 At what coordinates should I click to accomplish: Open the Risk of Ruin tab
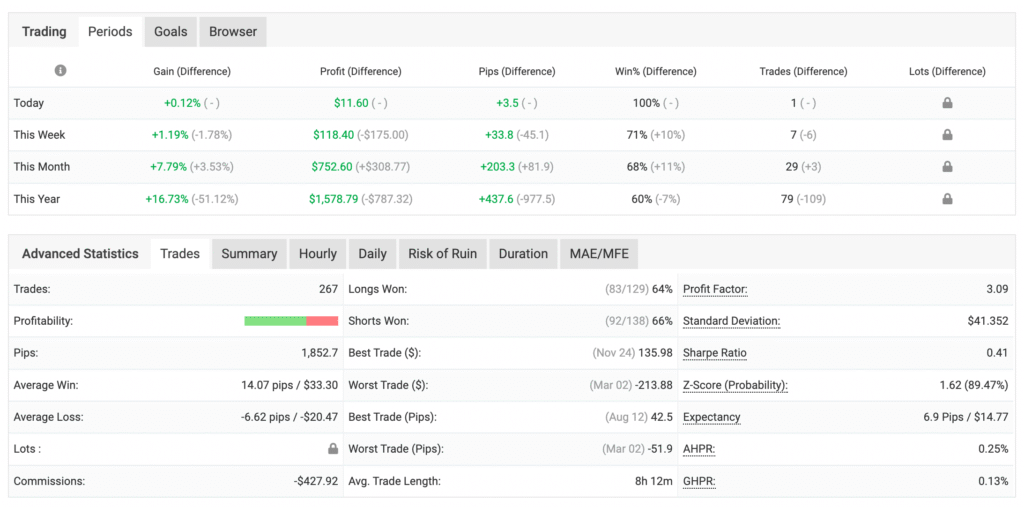tap(442, 254)
